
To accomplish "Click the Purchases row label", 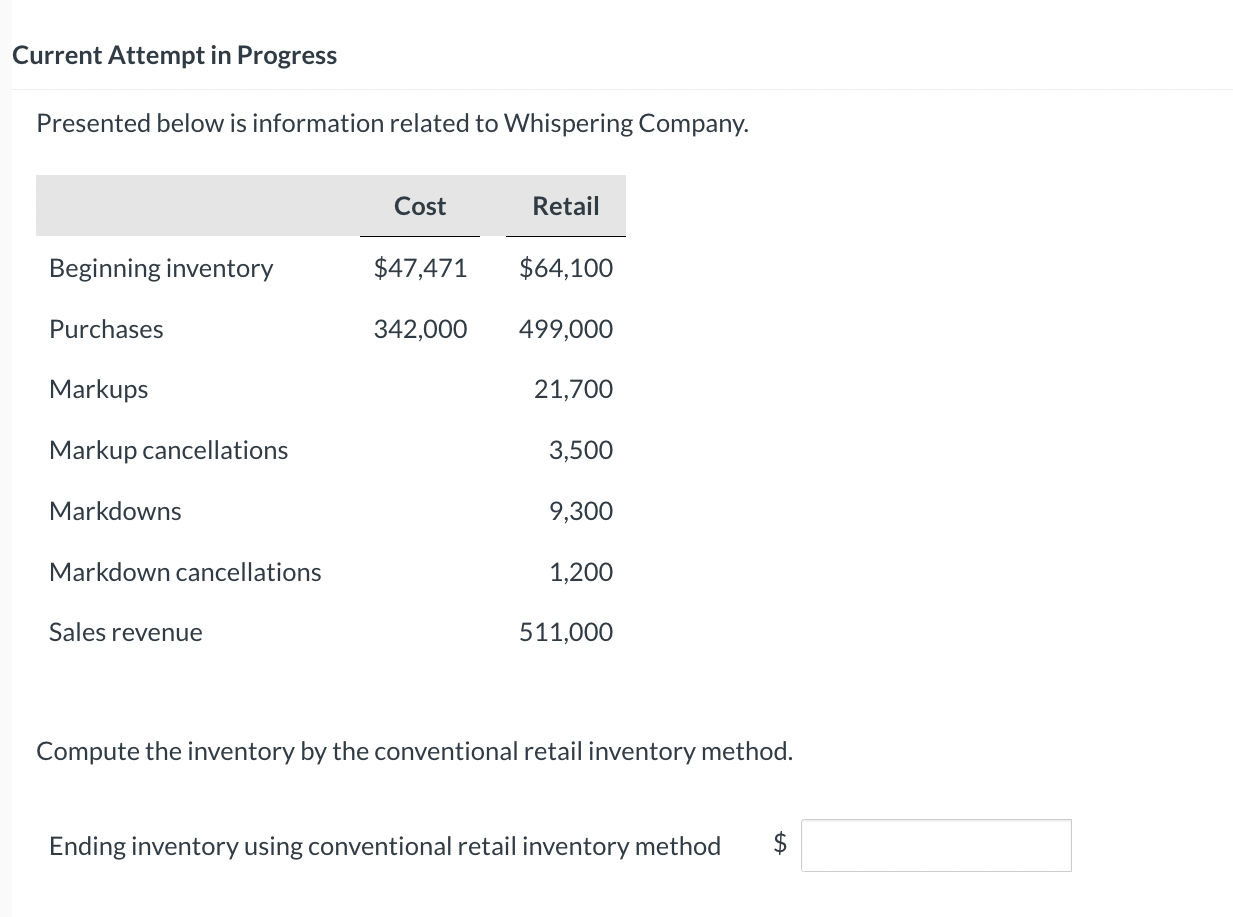I will click(106, 328).
